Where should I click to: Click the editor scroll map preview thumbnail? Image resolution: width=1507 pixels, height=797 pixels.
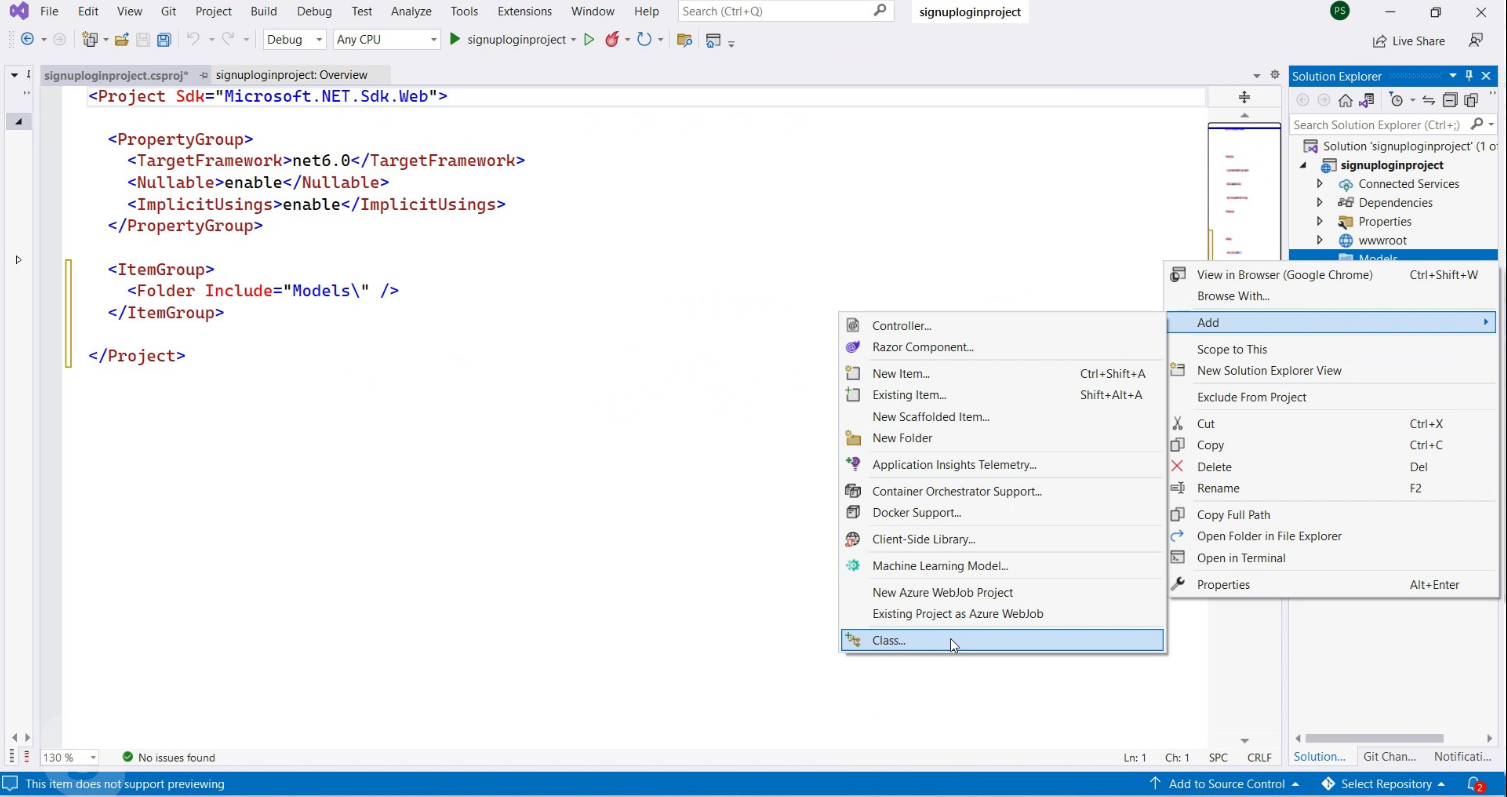coord(1244,180)
